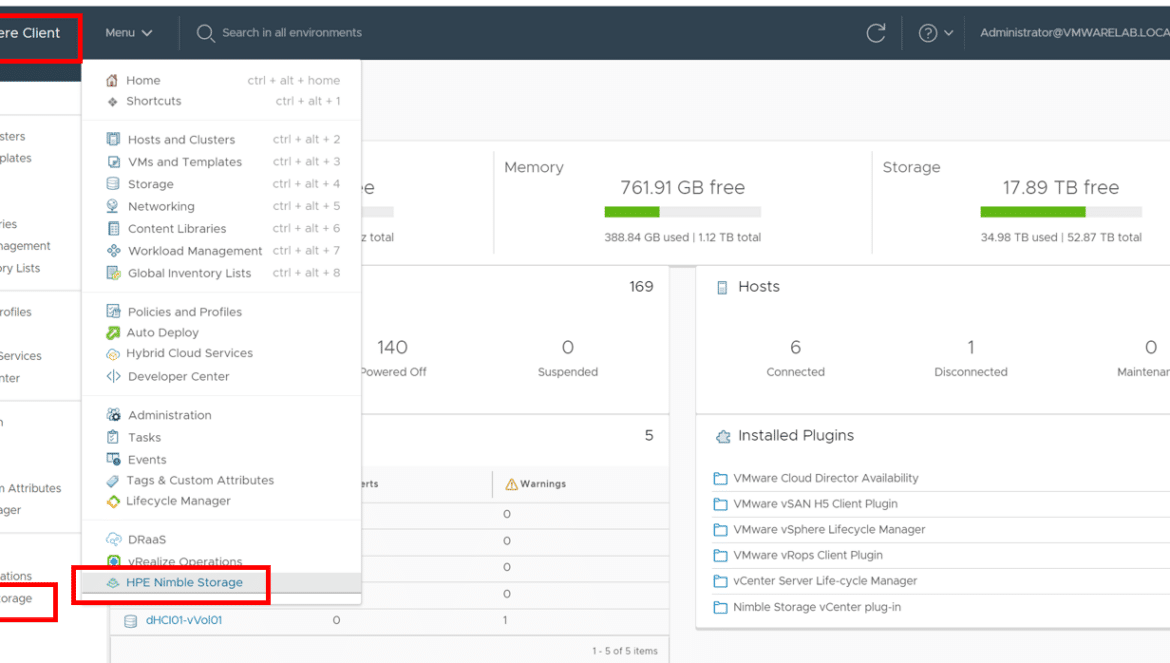The height and width of the screenshot is (663, 1170).
Task: Click the Developer Center code icon
Action: tap(113, 377)
